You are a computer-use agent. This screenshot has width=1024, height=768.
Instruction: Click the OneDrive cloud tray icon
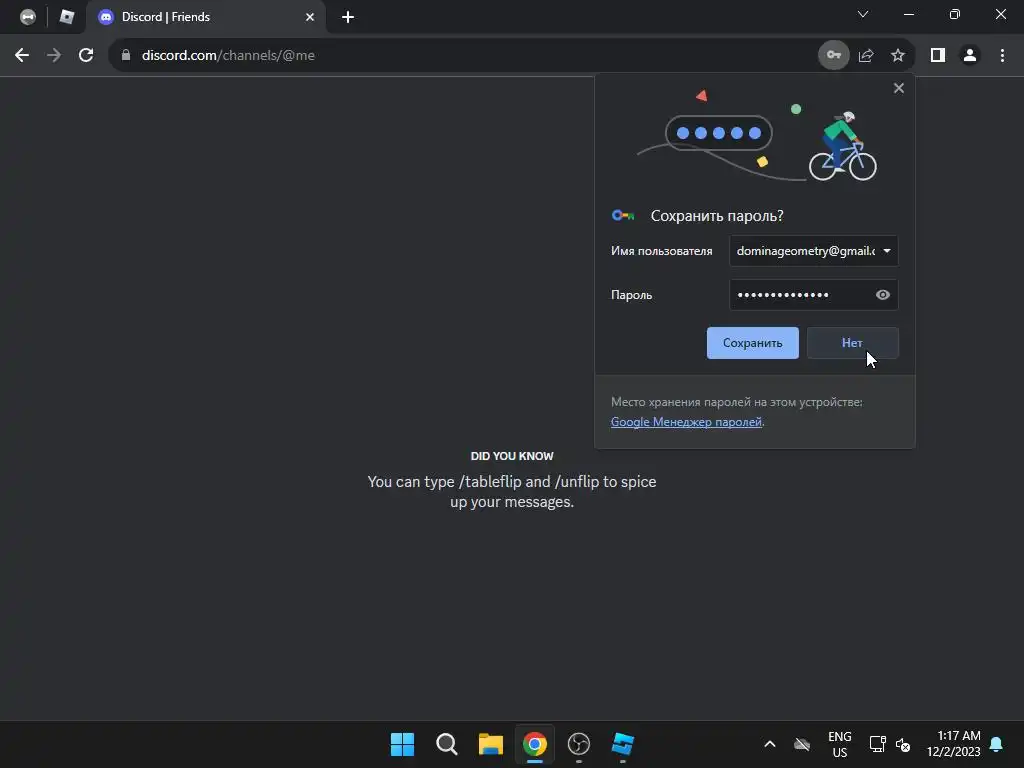(x=802, y=744)
